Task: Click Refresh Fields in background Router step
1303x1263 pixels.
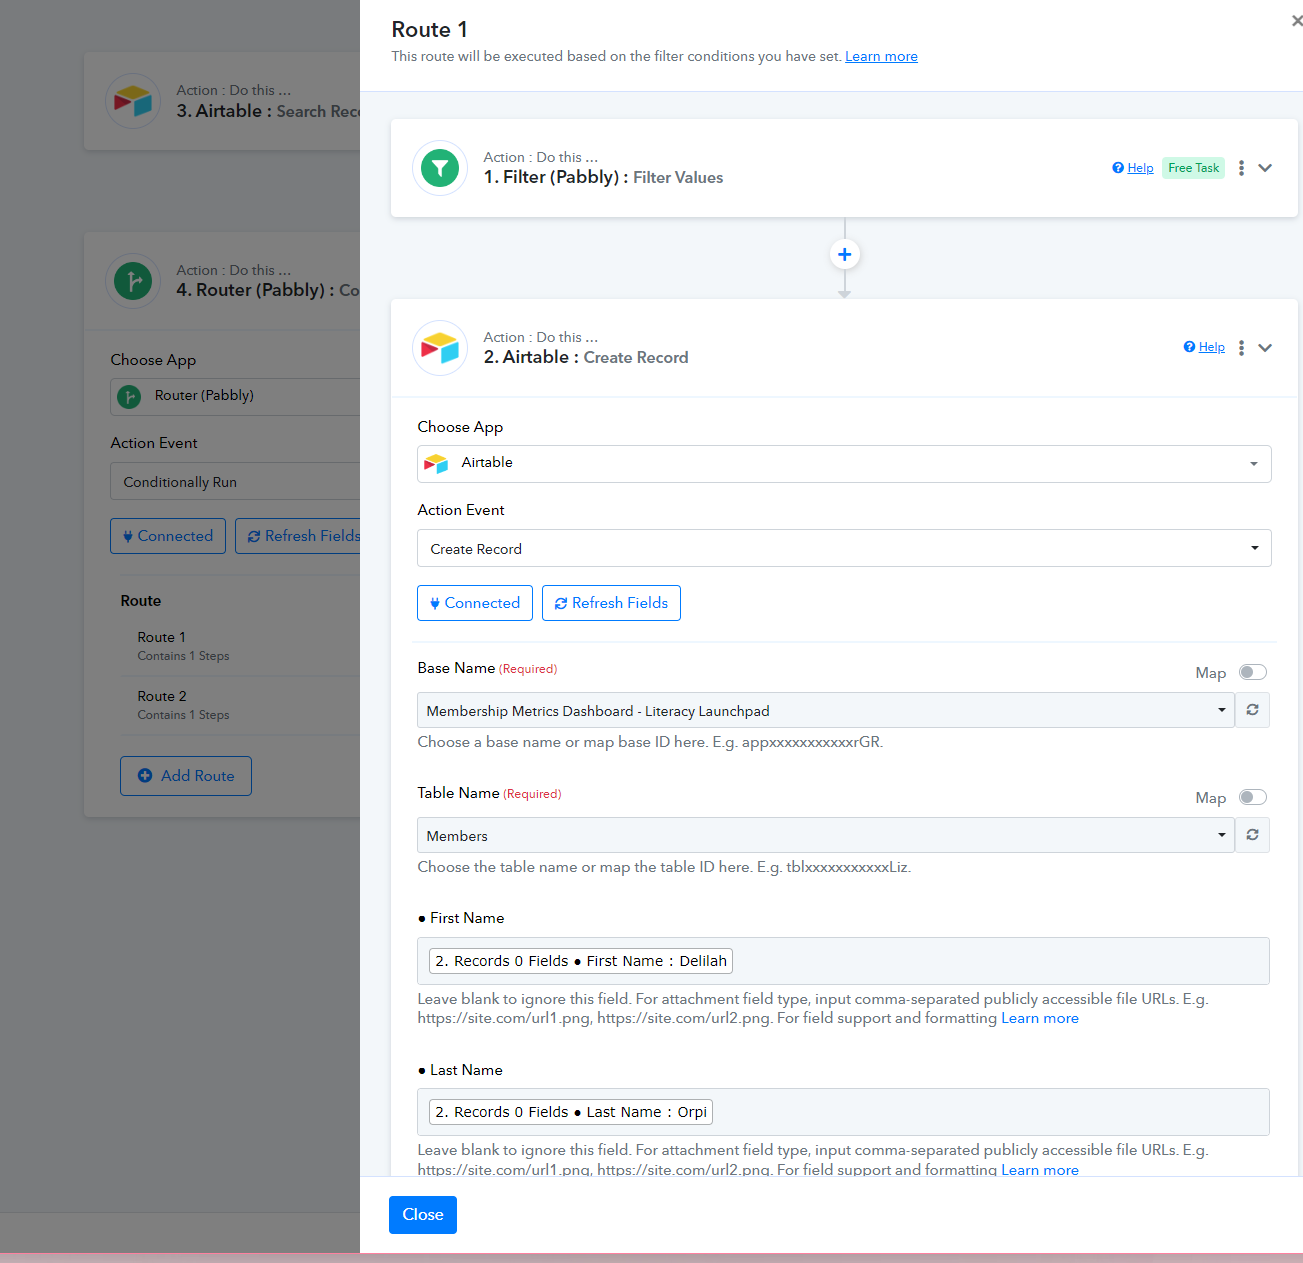Action: click(298, 536)
